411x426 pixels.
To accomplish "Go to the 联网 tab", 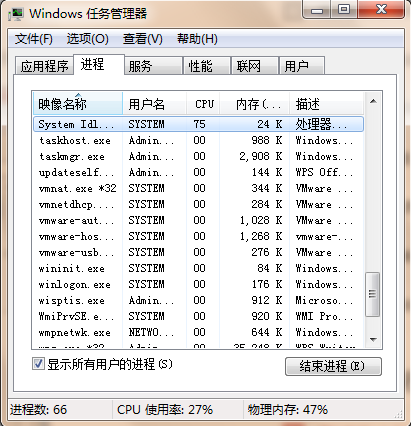I will pyautogui.click(x=255, y=66).
